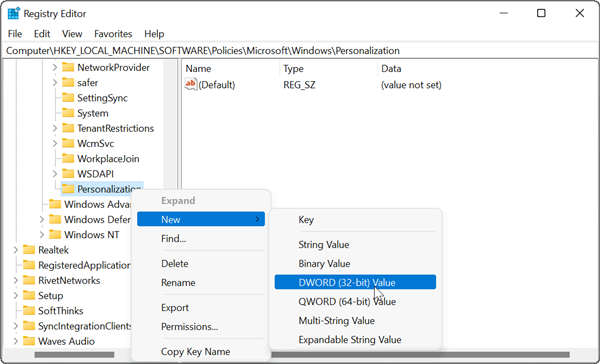Click the SyncIntegrationClients folder icon
Image resolution: width=600 pixels, height=364 pixels.
[x=29, y=326]
